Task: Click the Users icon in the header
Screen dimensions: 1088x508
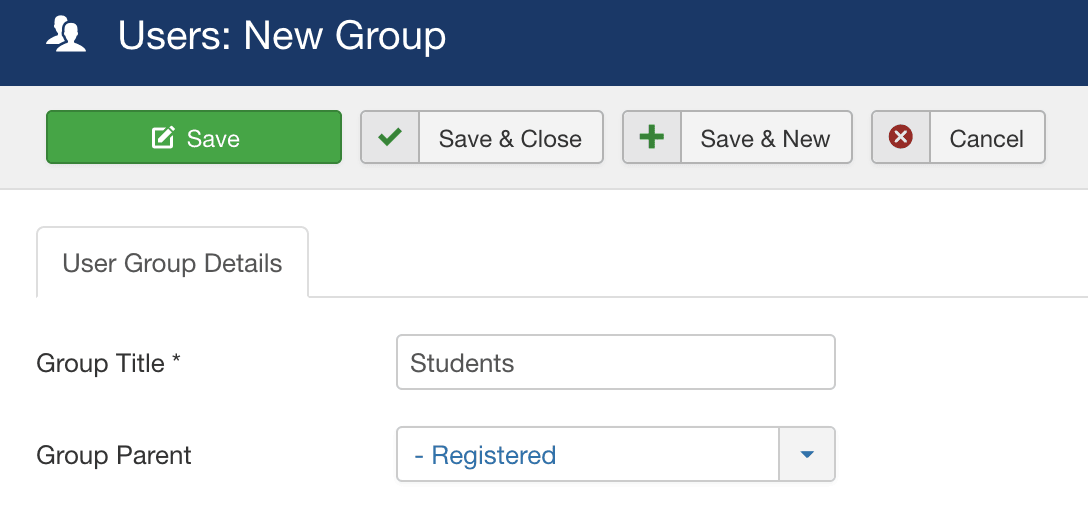Action: 66,35
